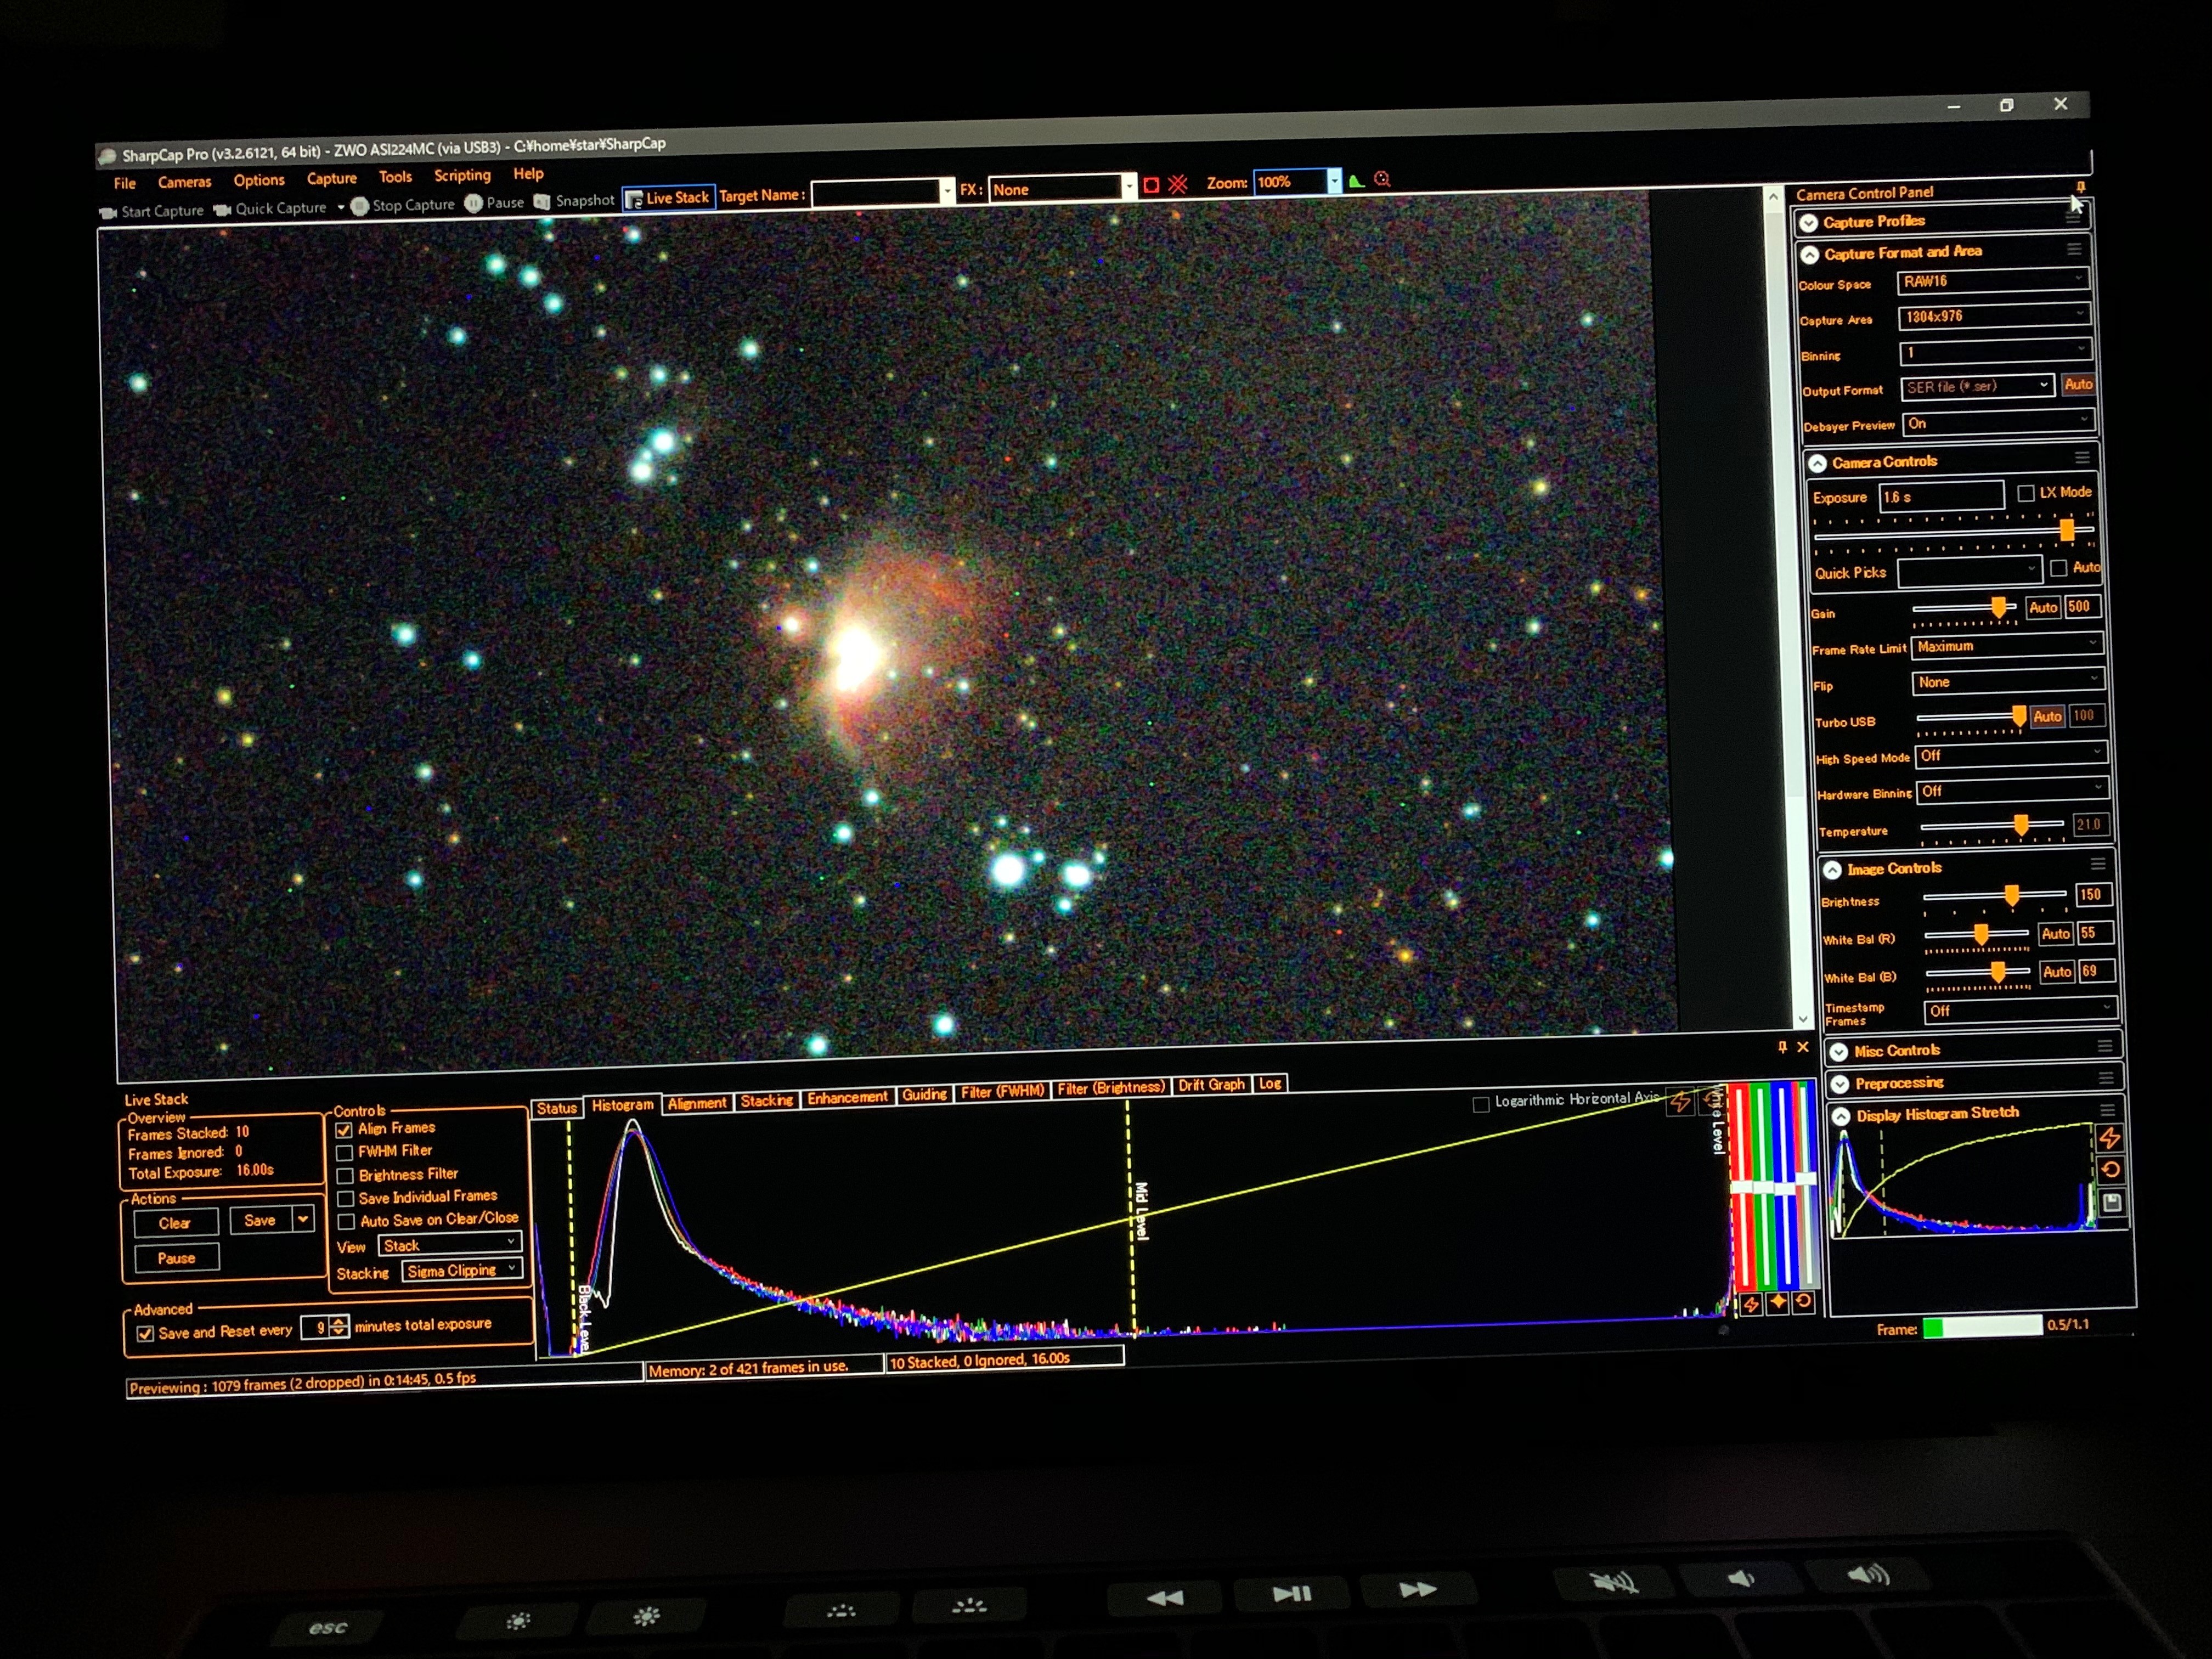
Task: Click the Live Stack toolbar button
Action: coord(668,198)
